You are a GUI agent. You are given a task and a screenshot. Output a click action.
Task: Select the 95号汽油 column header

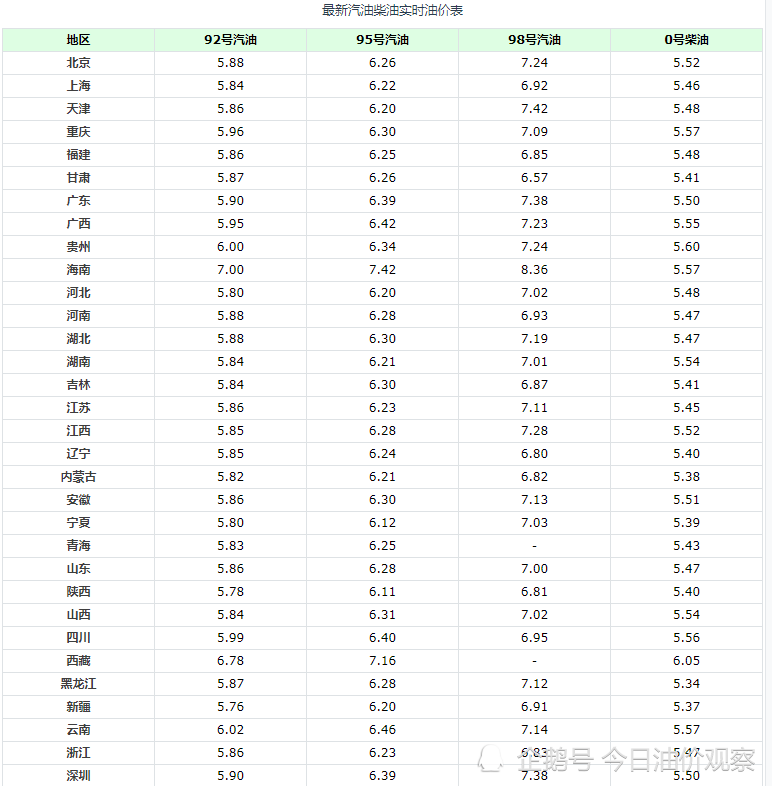[x=382, y=40]
